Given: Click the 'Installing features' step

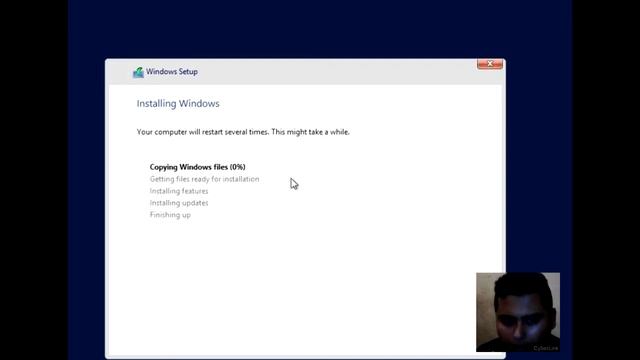Looking at the screenshot, I should tap(179, 191).
